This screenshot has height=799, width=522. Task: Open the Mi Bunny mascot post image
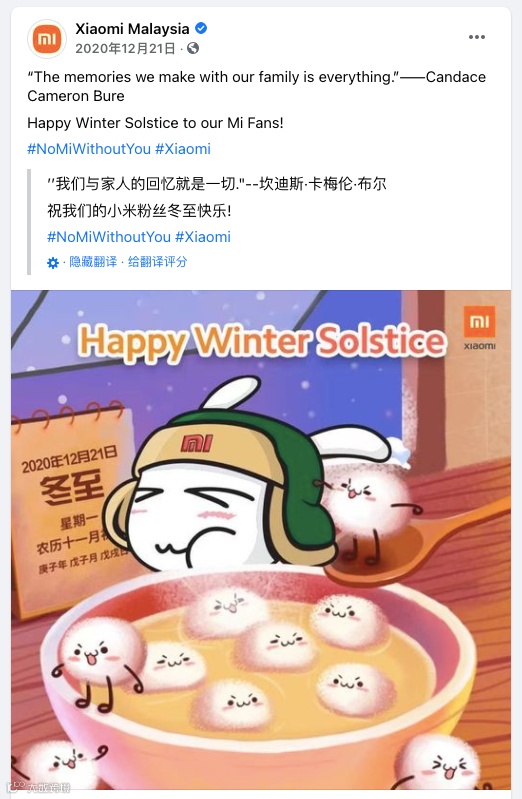click(261, 540)
